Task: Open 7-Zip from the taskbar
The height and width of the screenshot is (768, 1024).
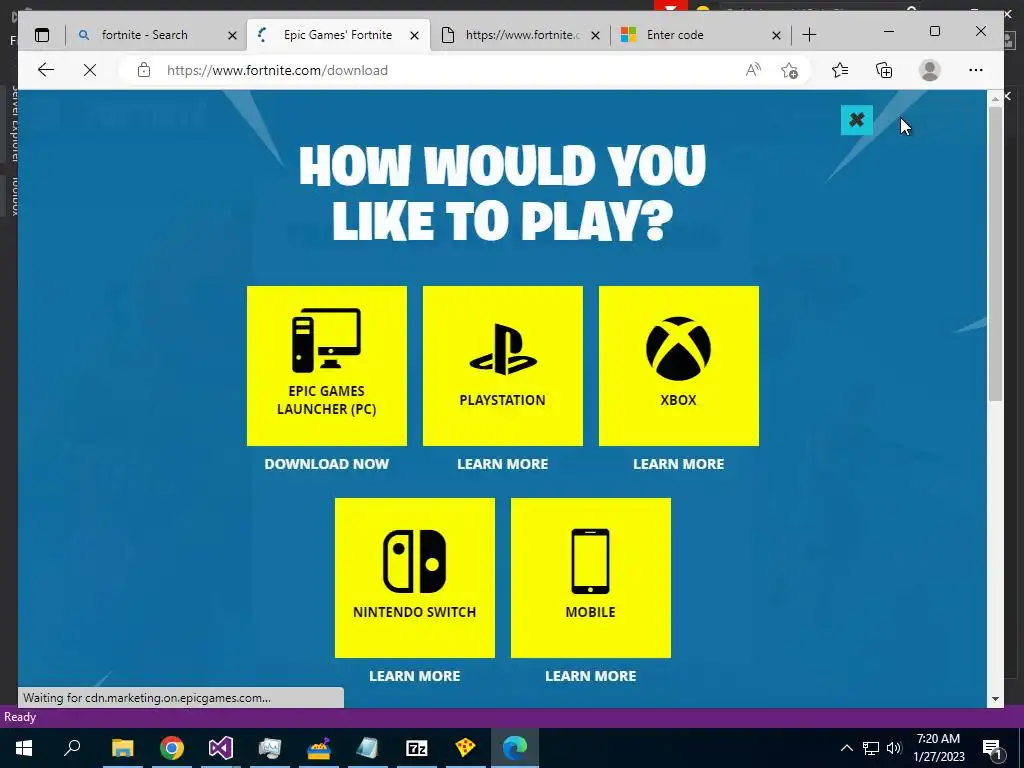Action: [417, 748]
